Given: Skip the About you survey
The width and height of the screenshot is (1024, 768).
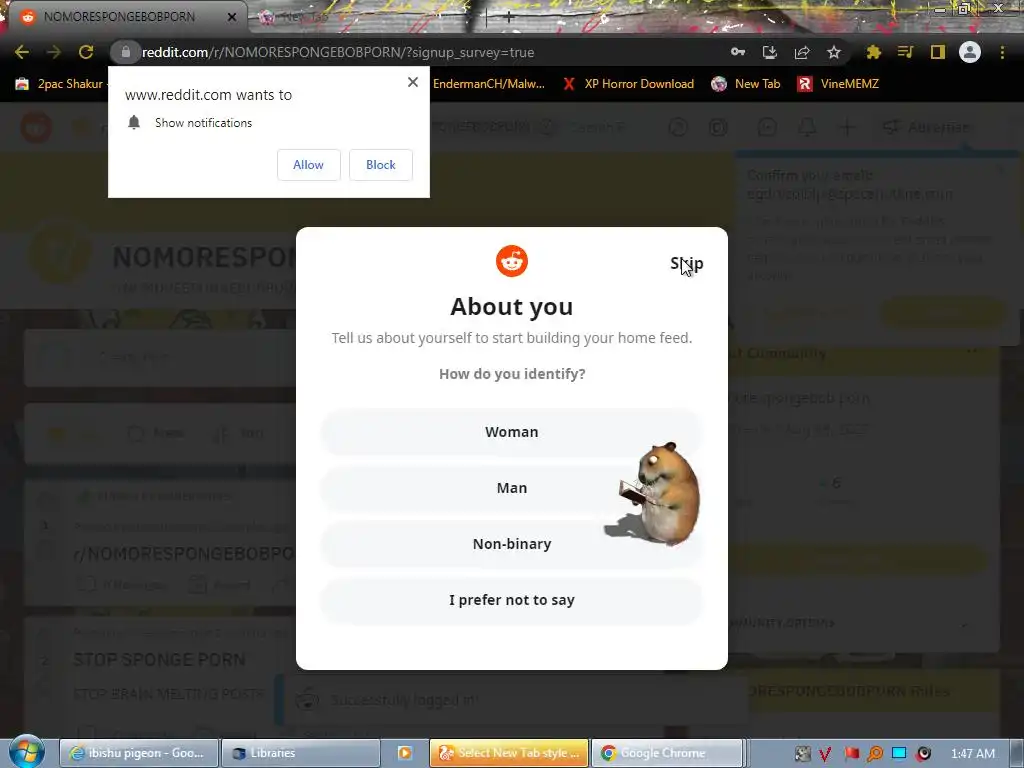Looking at the screenshot, I should [x=686, y=263].
